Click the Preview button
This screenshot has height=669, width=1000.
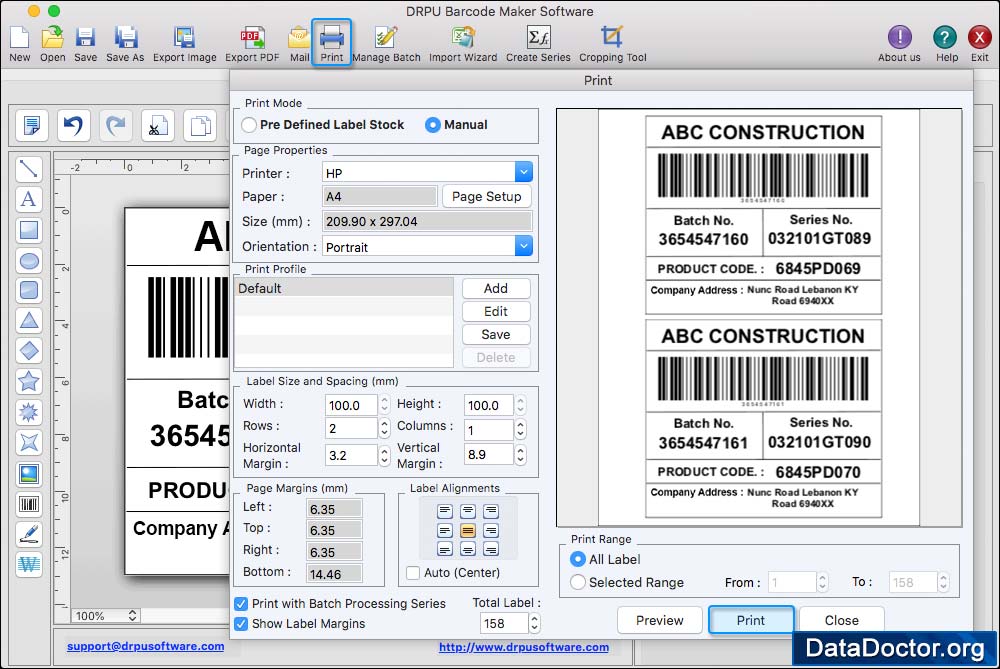659,620
